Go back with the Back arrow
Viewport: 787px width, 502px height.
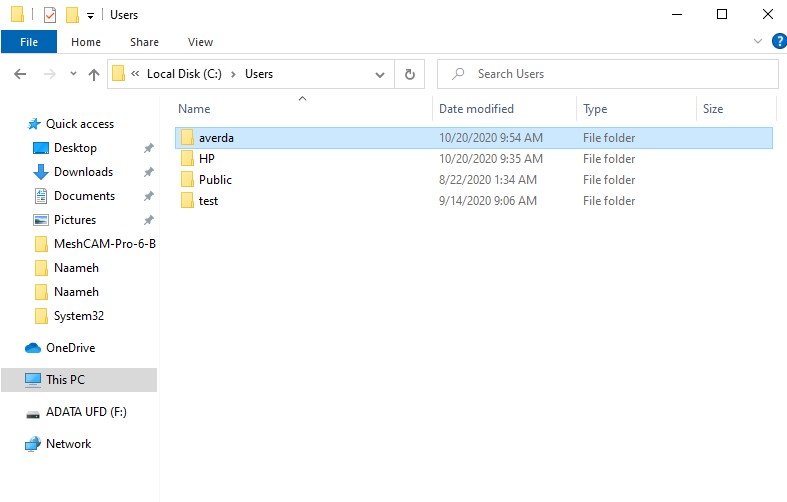[20, 74]
